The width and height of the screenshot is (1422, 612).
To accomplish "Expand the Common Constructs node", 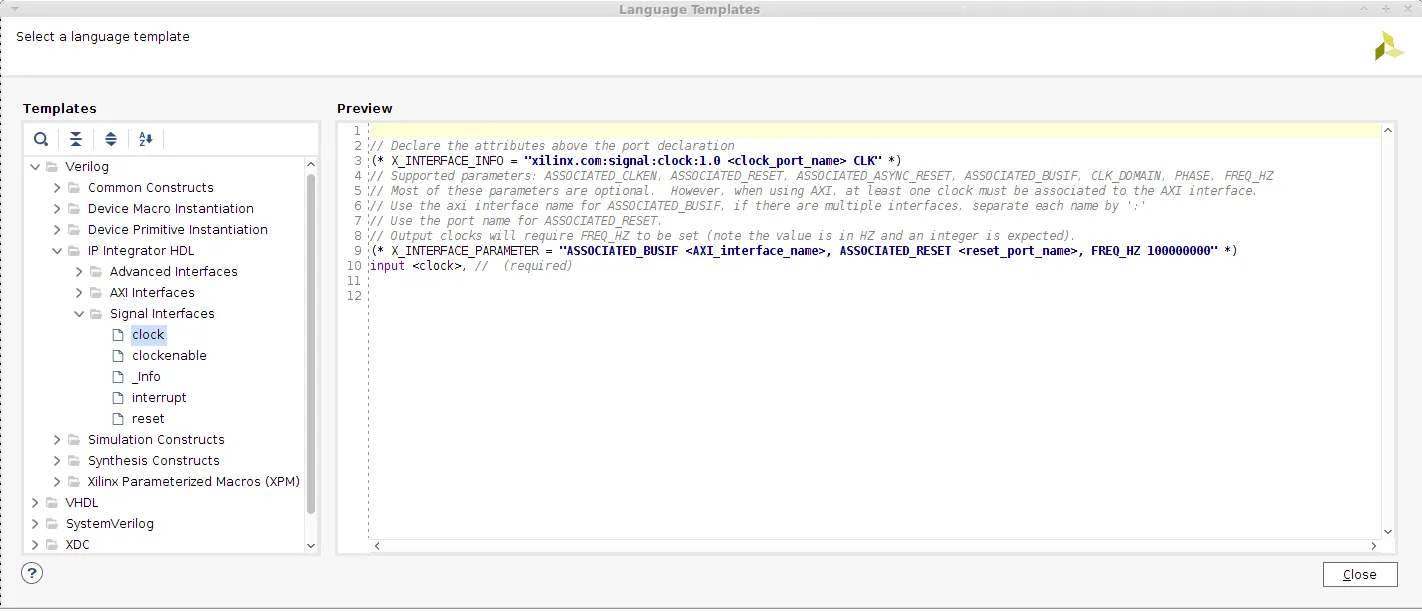I will coord(58,188).
